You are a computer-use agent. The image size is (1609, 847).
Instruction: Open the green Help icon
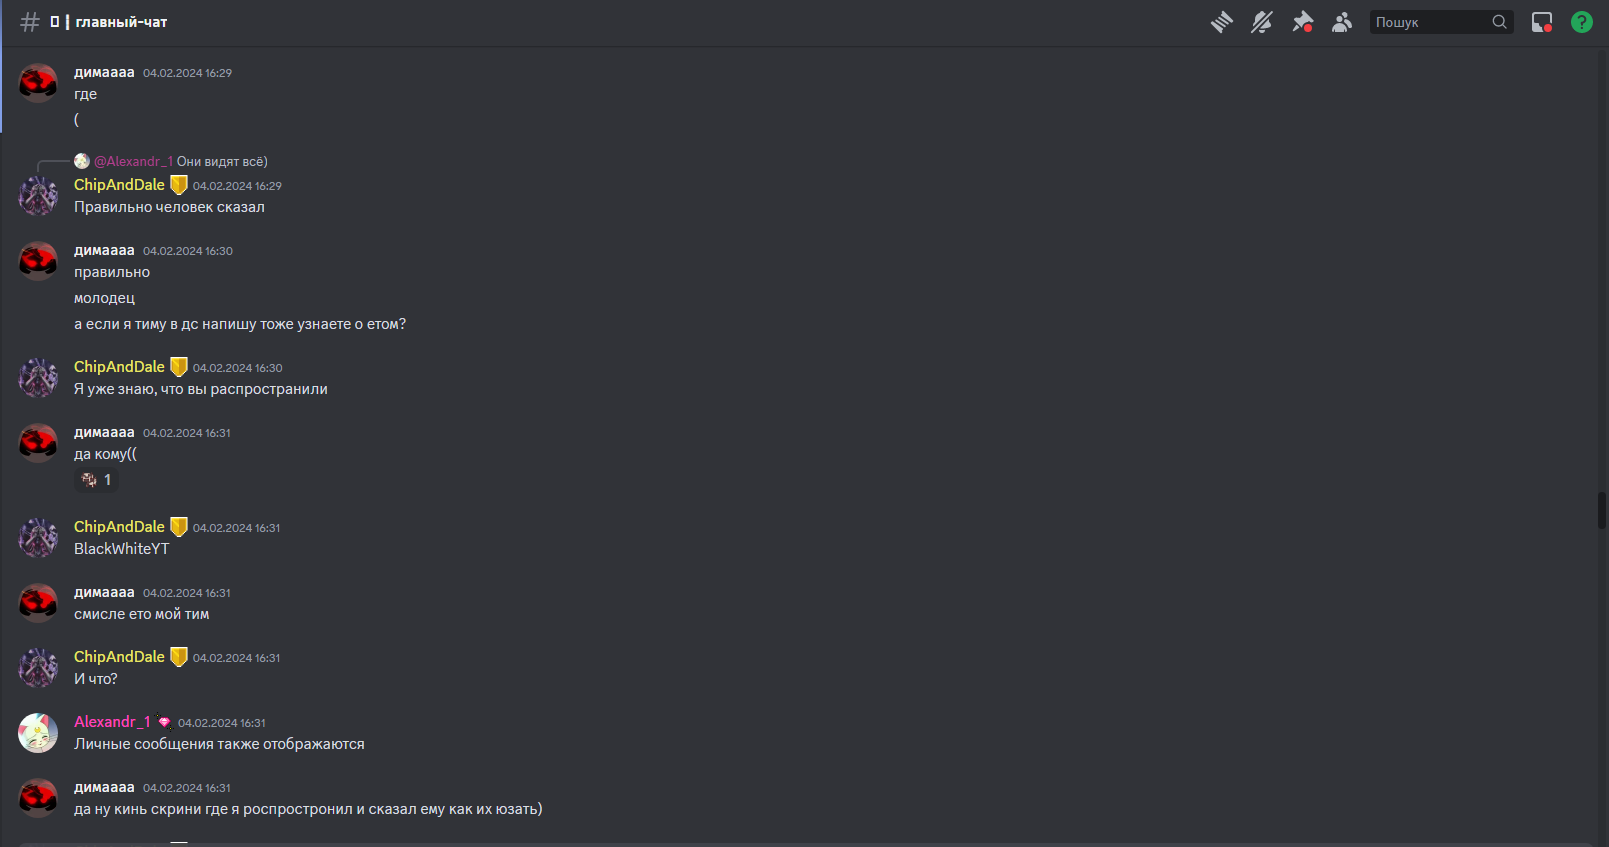1582,22
